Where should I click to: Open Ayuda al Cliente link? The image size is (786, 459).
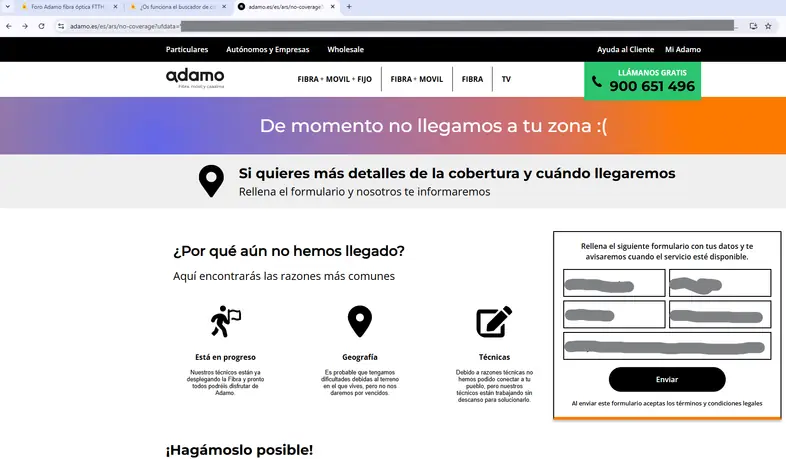coord(626,50)
